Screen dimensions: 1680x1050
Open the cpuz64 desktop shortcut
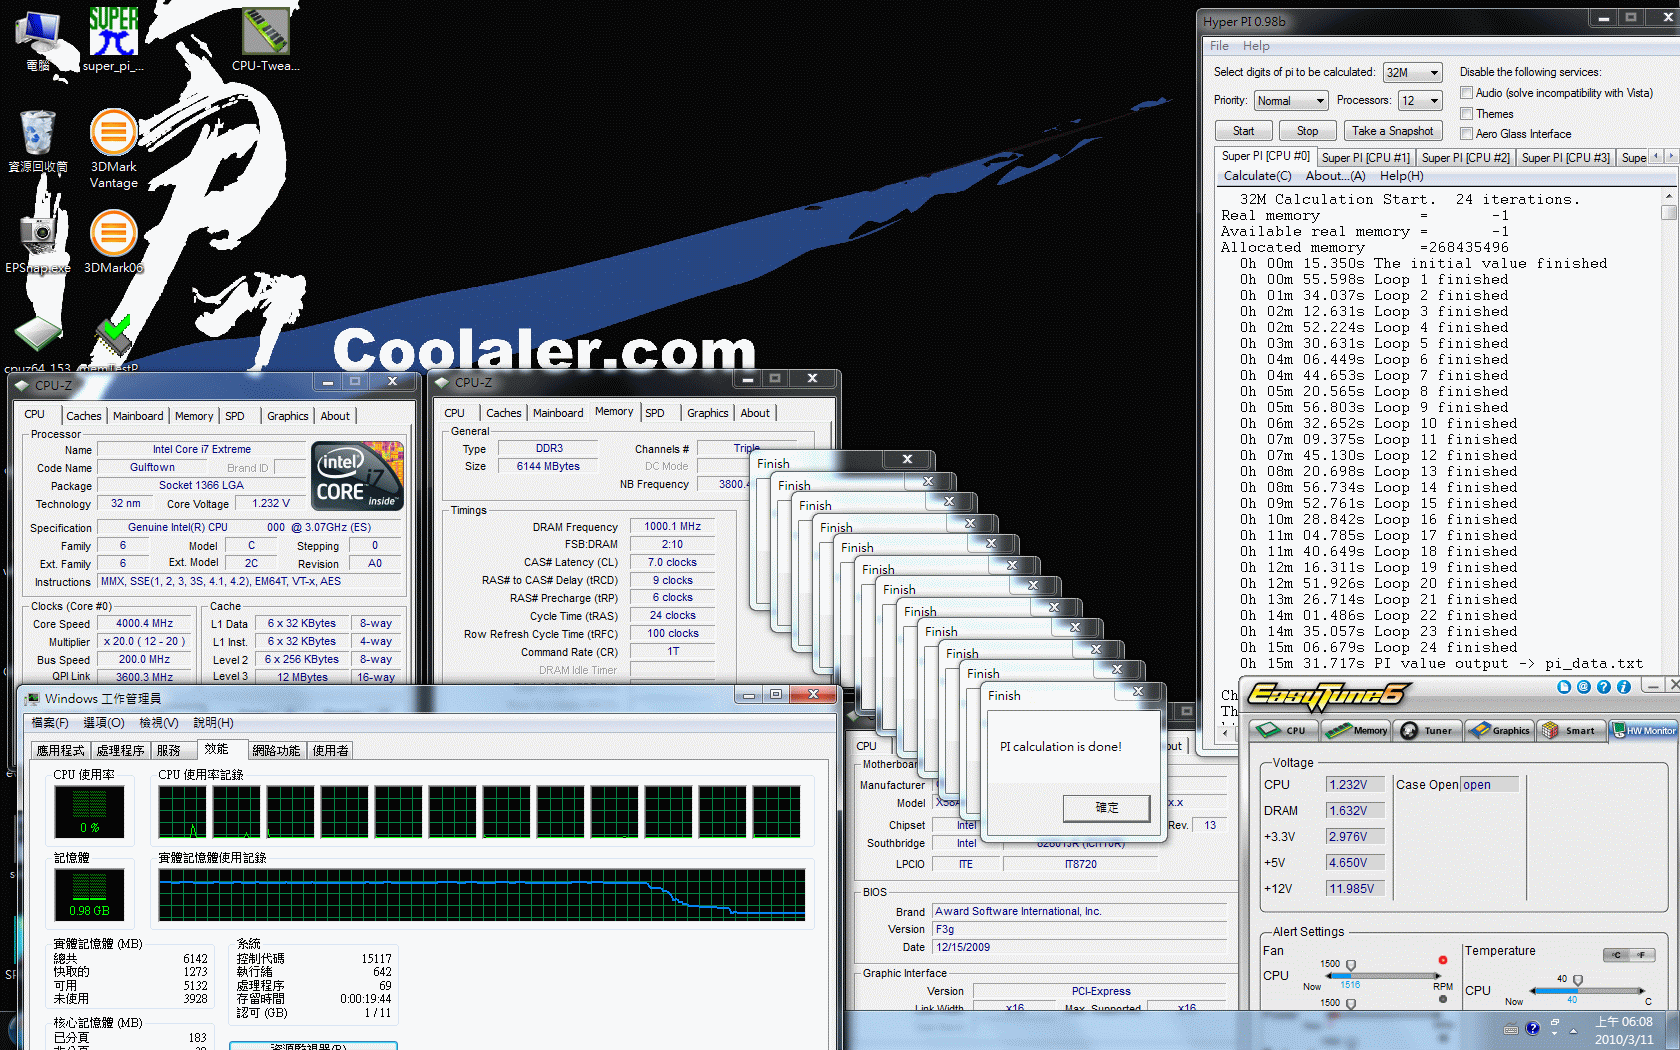tap(38, 343)
